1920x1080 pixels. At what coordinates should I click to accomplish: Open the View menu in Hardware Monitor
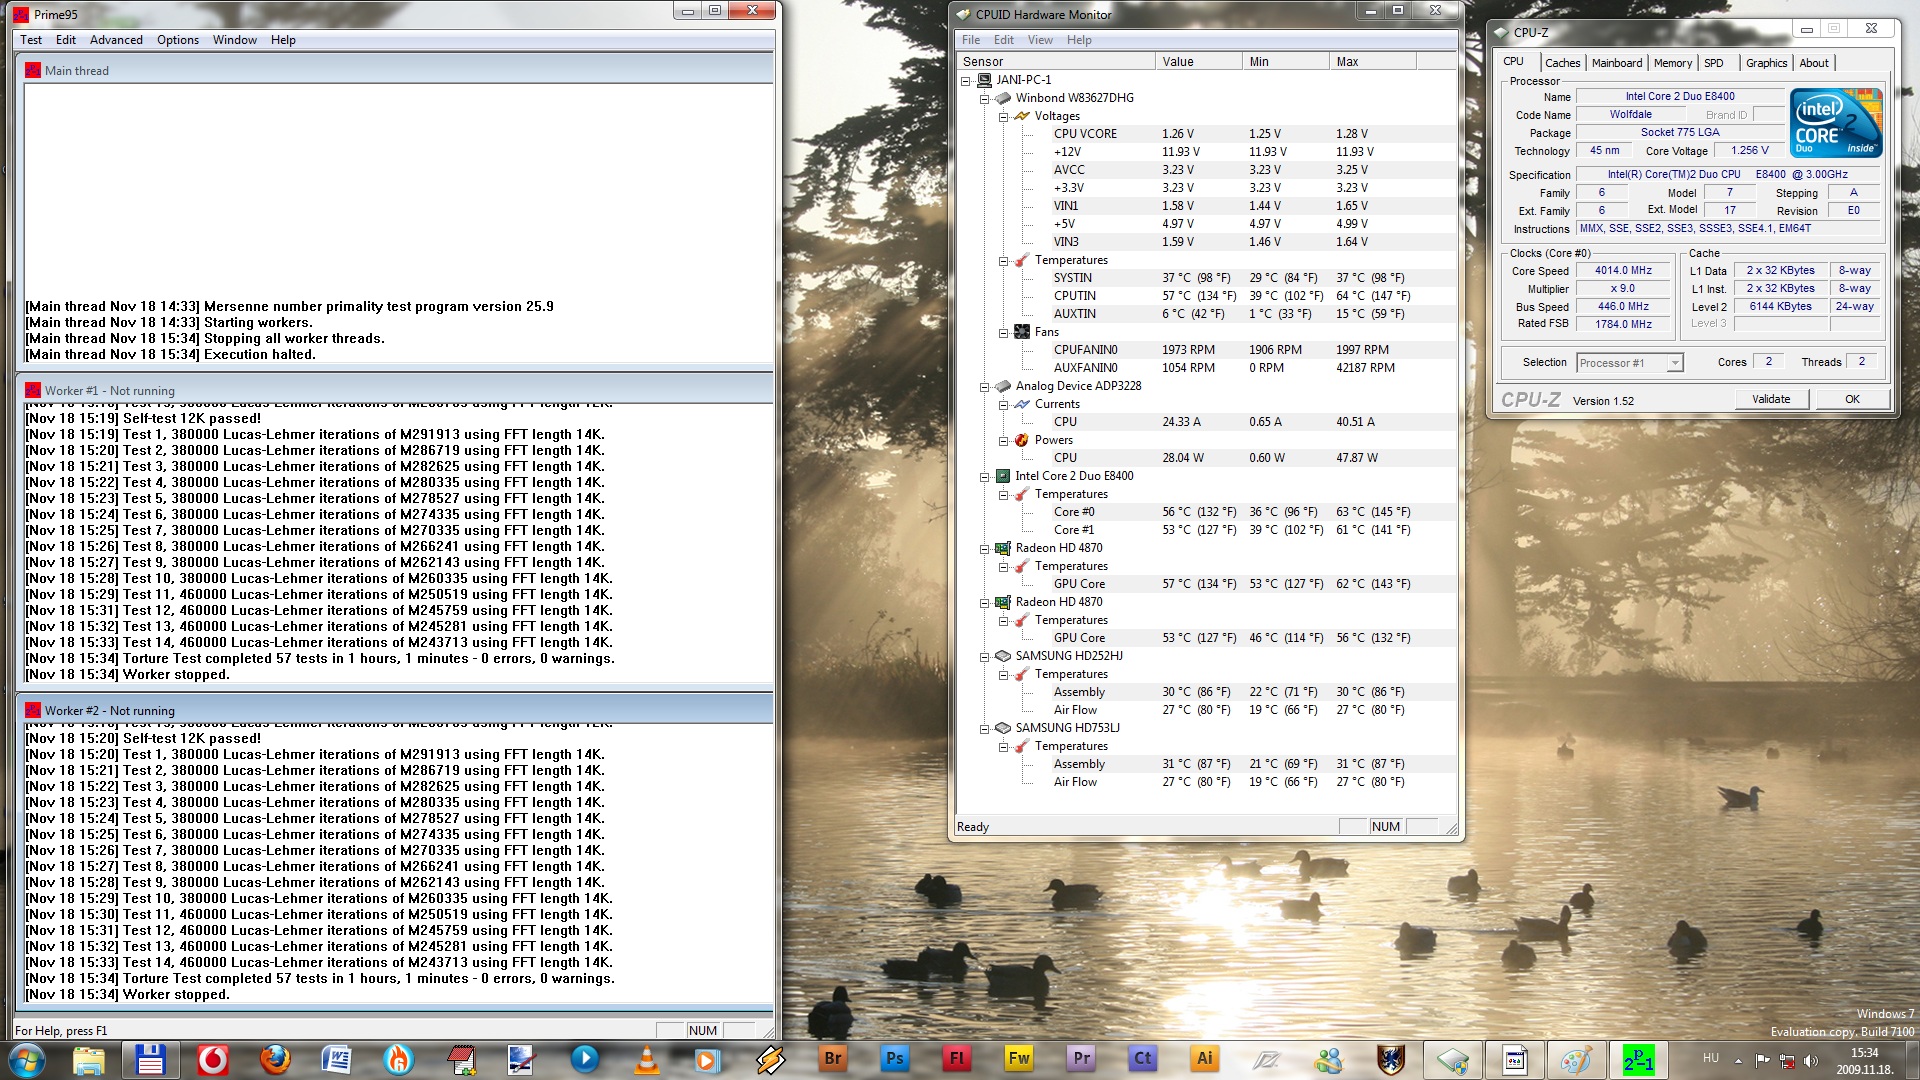click(1040, 40)
